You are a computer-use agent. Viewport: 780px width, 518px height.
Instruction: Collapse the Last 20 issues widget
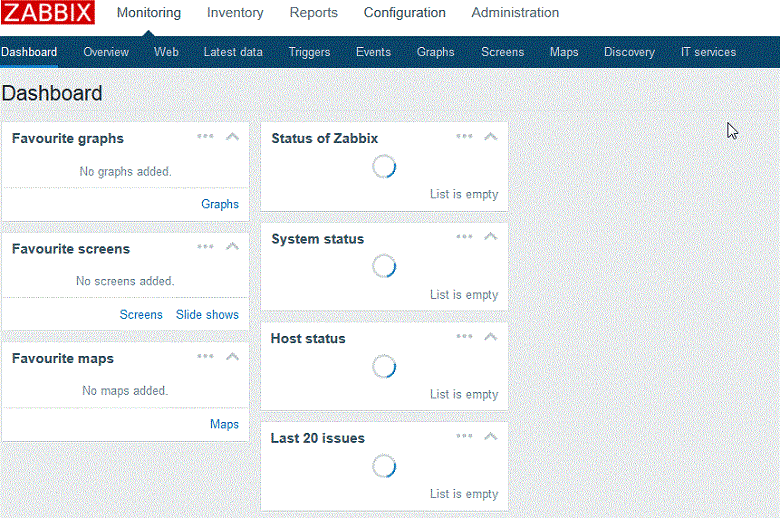pyautogui.click(x=490, y=437)
